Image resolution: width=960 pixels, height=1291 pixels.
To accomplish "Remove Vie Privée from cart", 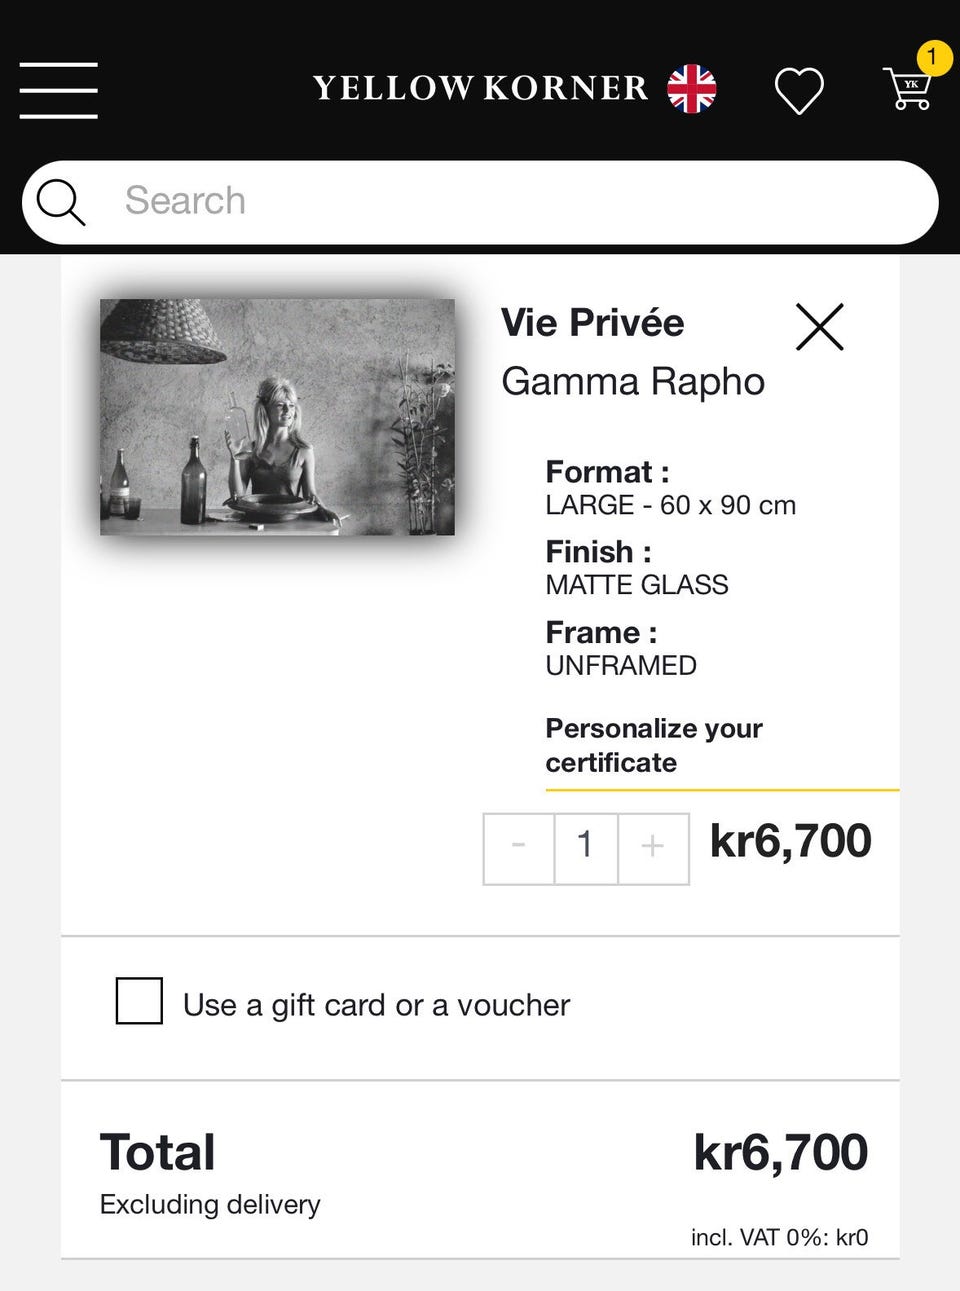I will [x=820, y=327].
